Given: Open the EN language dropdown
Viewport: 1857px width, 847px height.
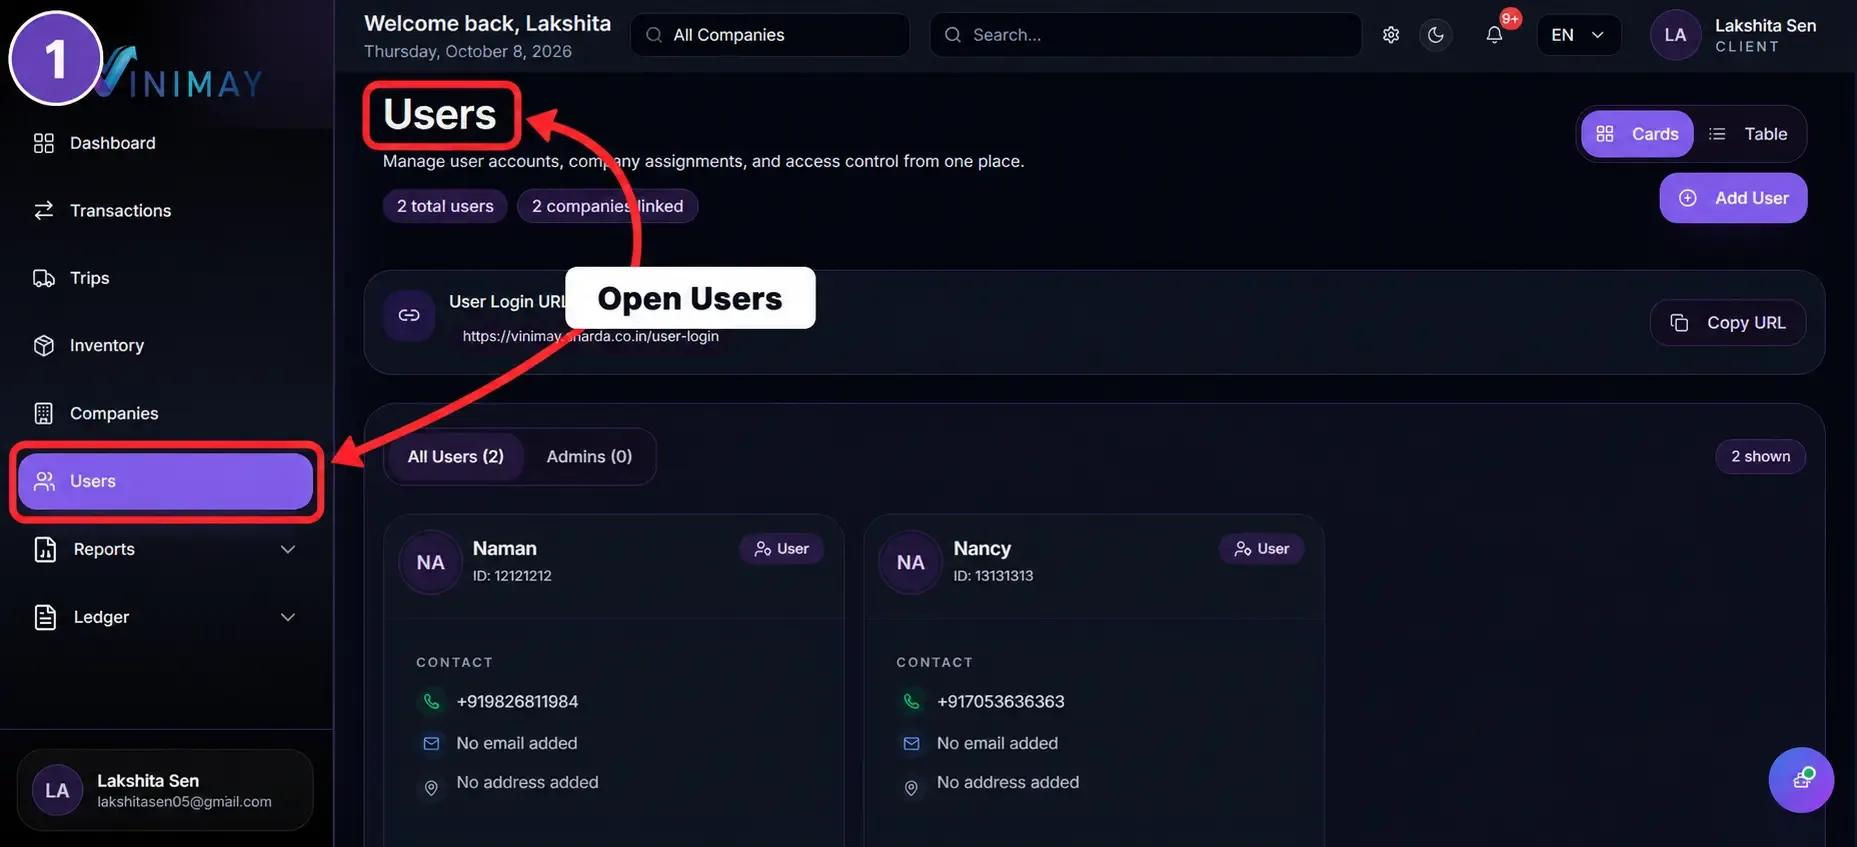Looking at the screenshot, I should (1578, 35).
